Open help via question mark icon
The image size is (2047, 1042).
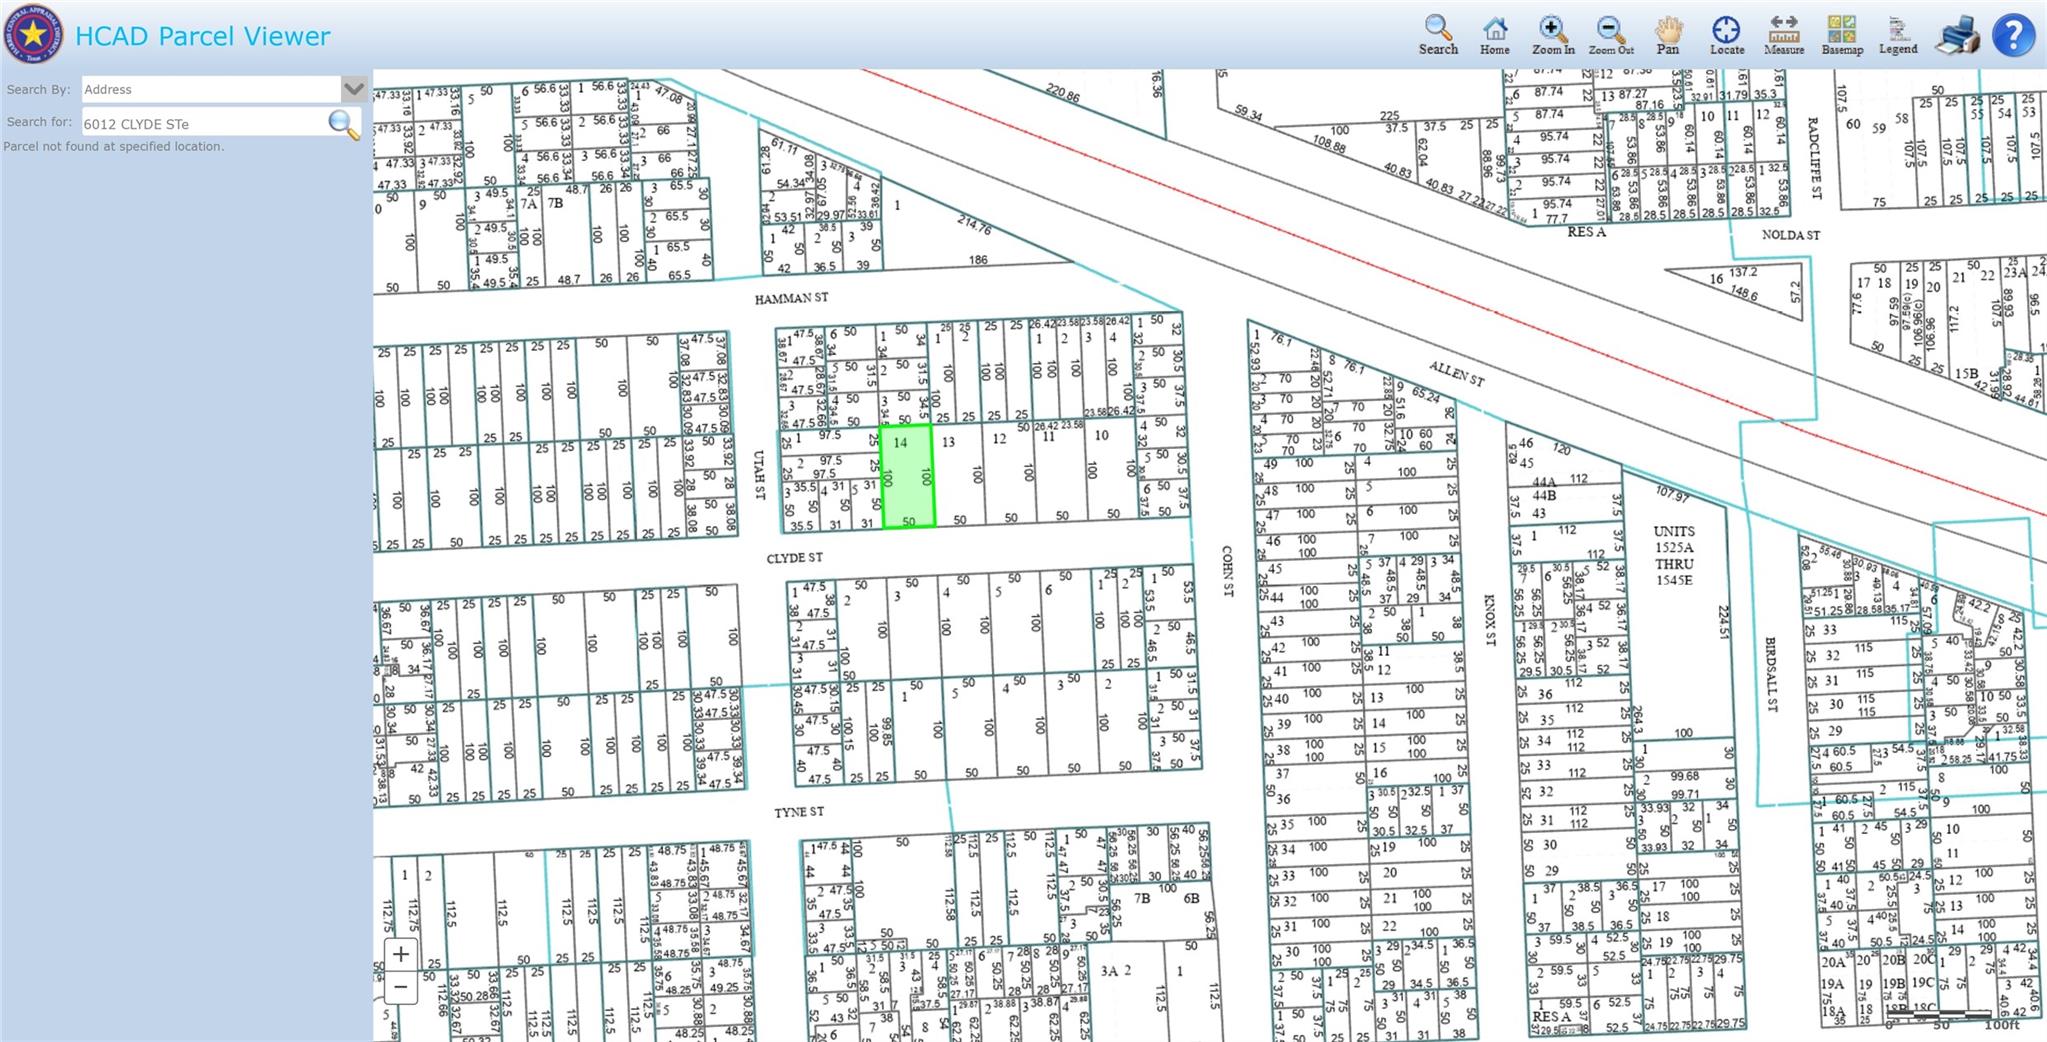[x=2013, y=36]
